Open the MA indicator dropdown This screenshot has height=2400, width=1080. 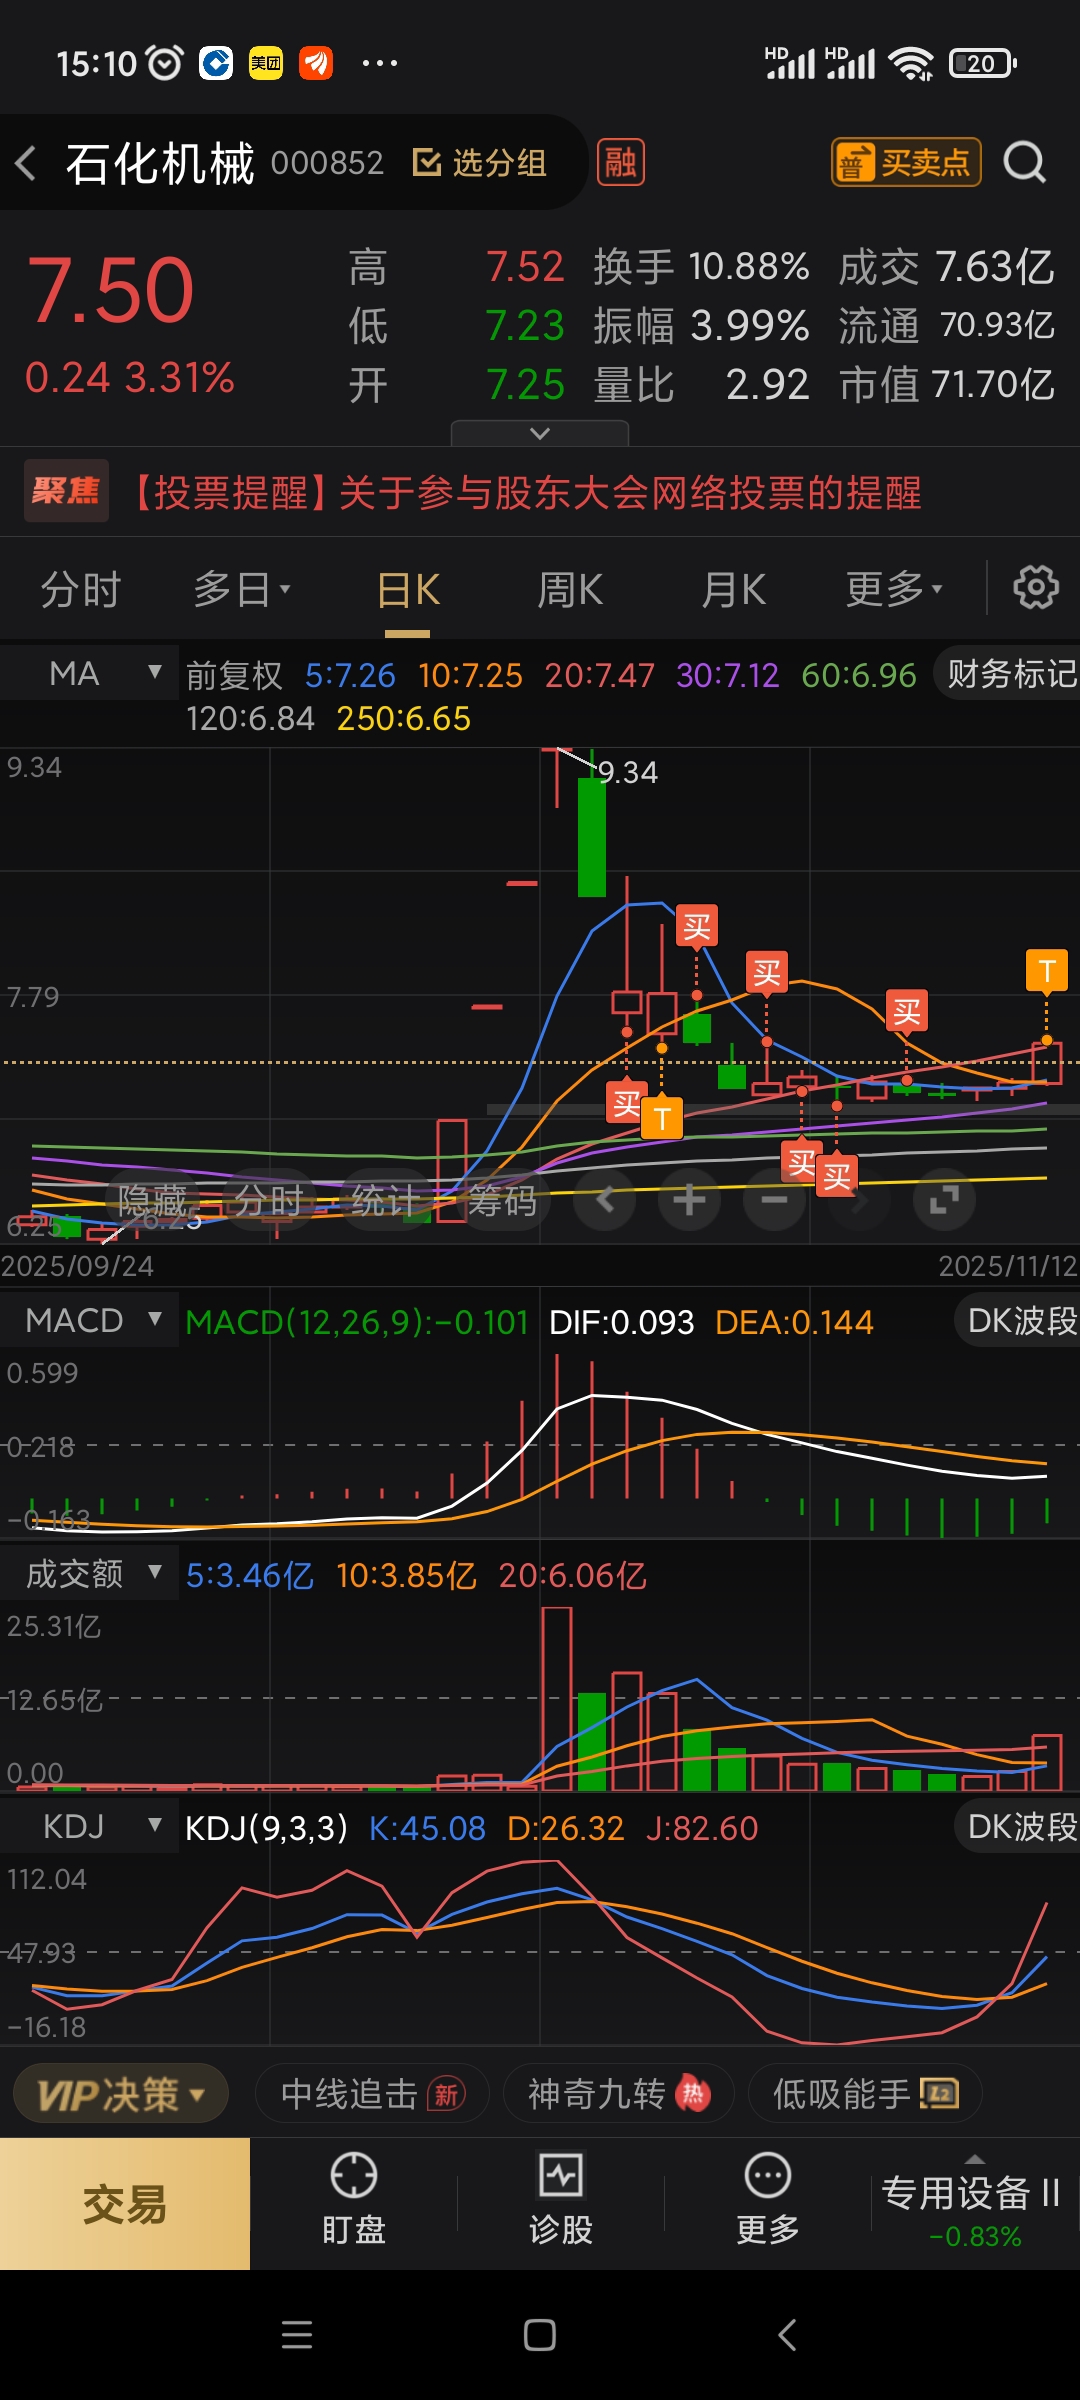(90, 673)
